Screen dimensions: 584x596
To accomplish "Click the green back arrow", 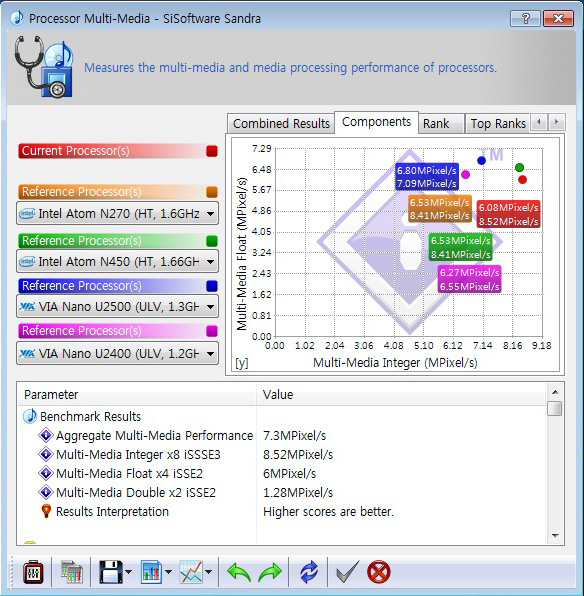I will point(239,572).
